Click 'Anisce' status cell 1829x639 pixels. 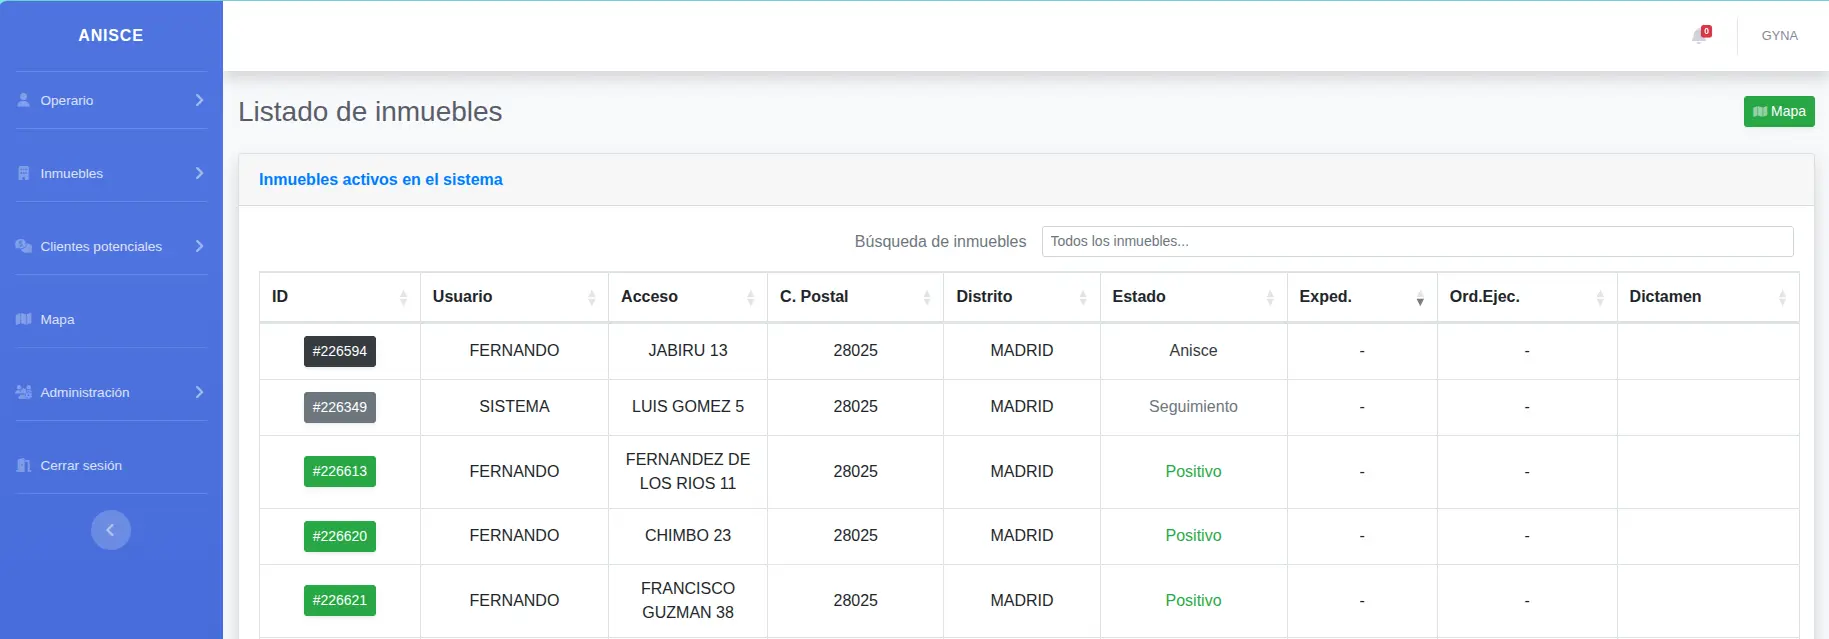(1193, 351)
